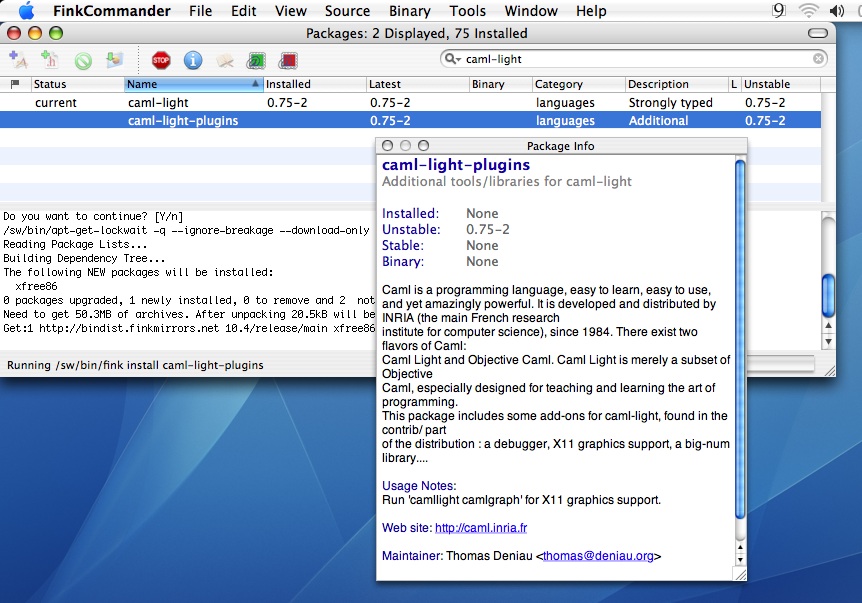Click the output pane scroll down arrow
862x603 pixels.
[828, 341]
